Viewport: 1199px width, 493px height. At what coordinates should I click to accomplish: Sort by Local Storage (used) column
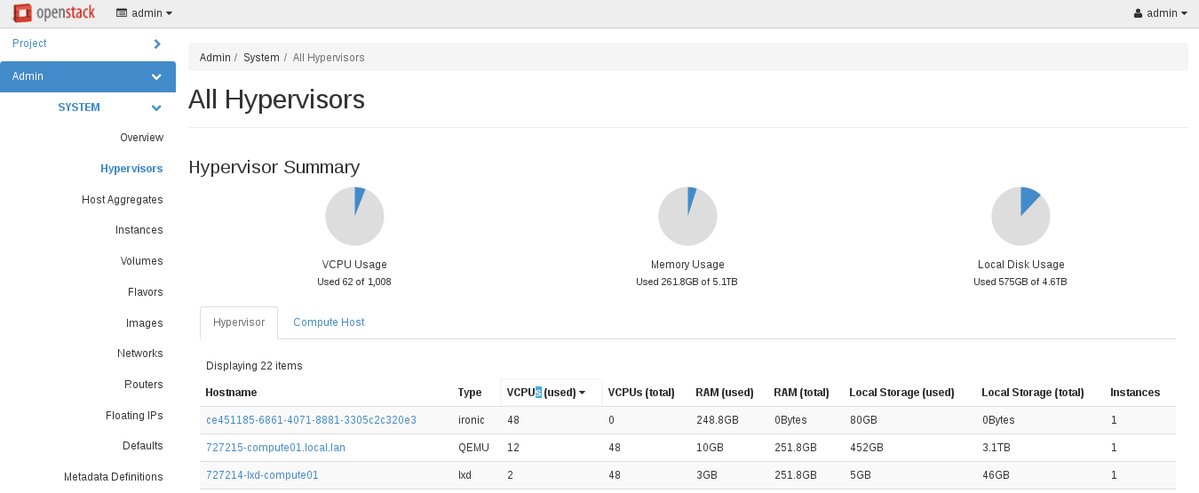tap(902, 393)
